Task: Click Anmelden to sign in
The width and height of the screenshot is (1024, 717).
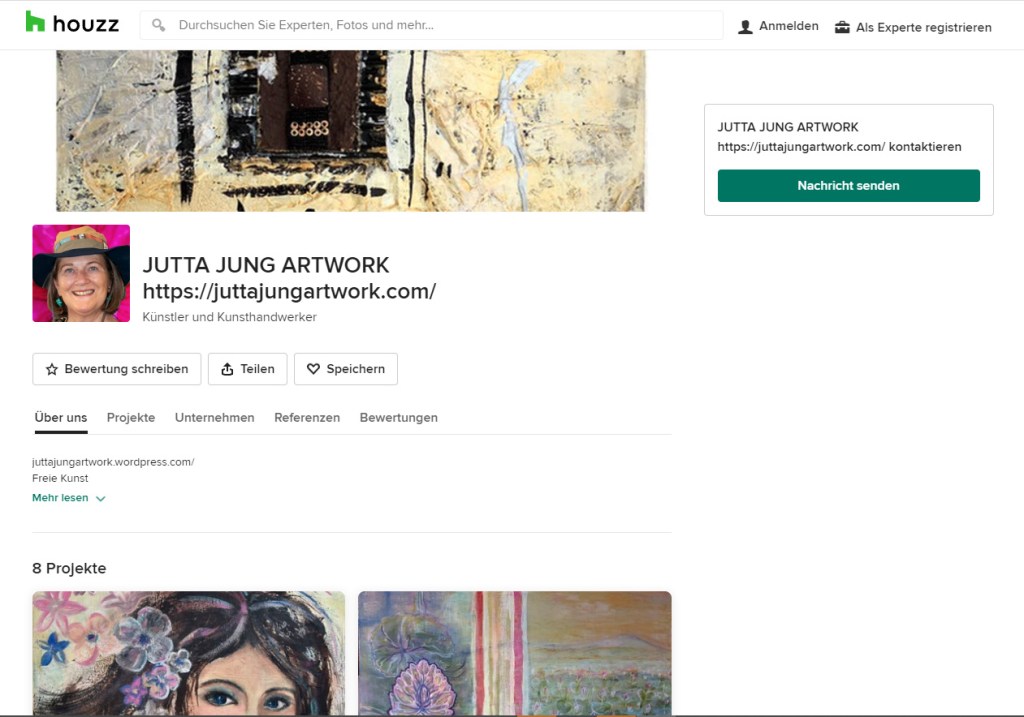Action: point(787,25)
